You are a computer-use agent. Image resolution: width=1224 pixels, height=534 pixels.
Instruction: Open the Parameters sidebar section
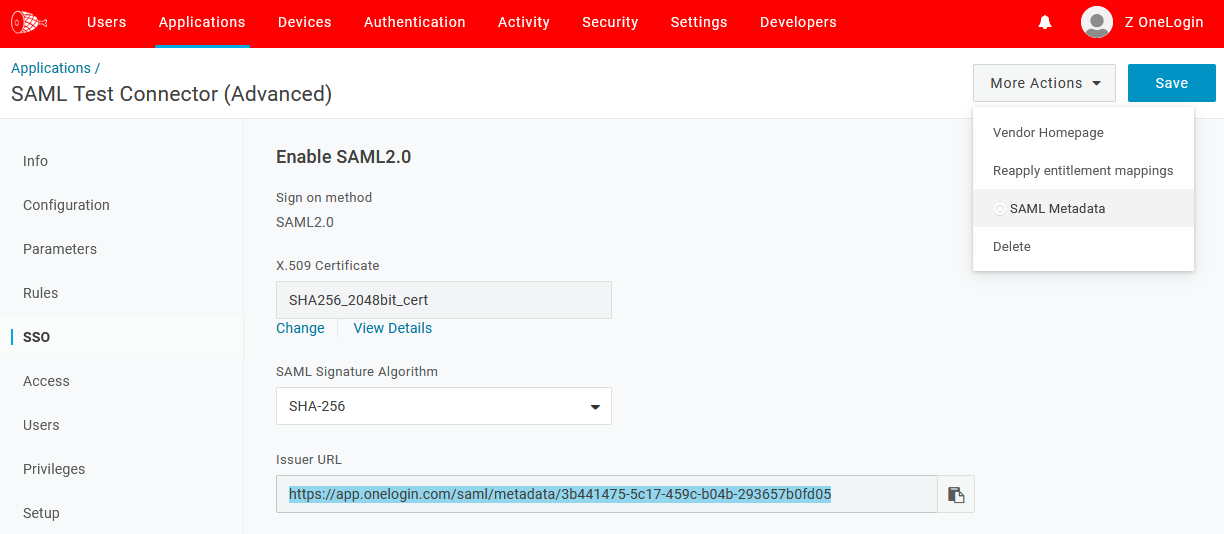click(60, 249)
